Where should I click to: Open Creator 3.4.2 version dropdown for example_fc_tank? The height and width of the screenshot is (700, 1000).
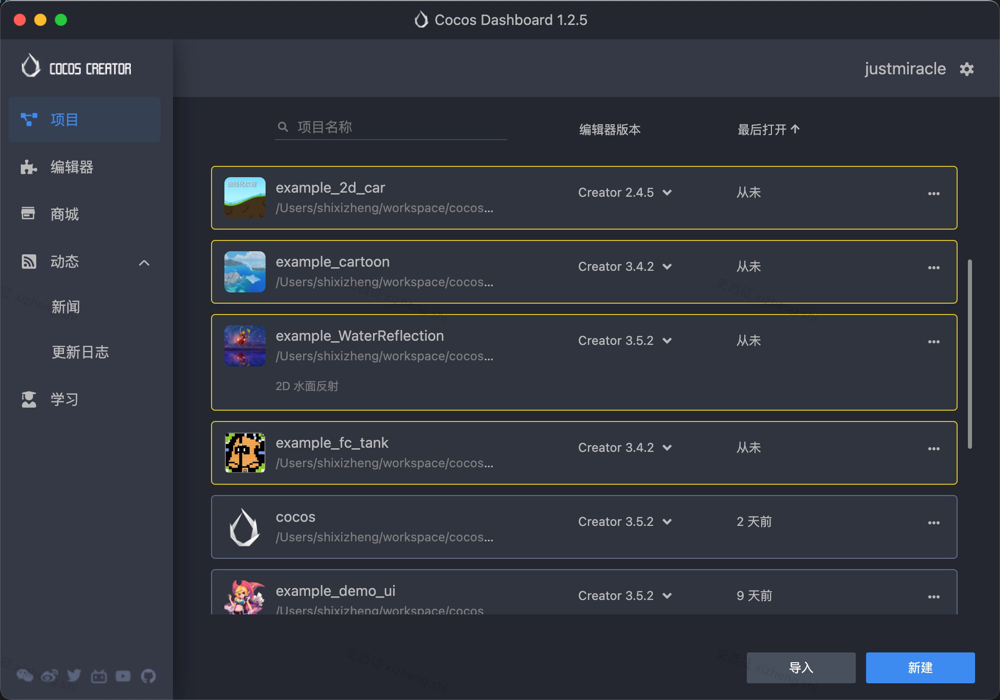(x=625, y=448)
